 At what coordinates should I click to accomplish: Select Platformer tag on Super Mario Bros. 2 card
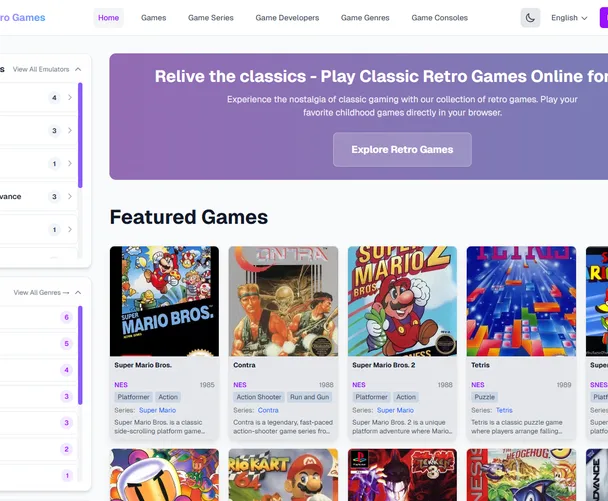point(371,397)
